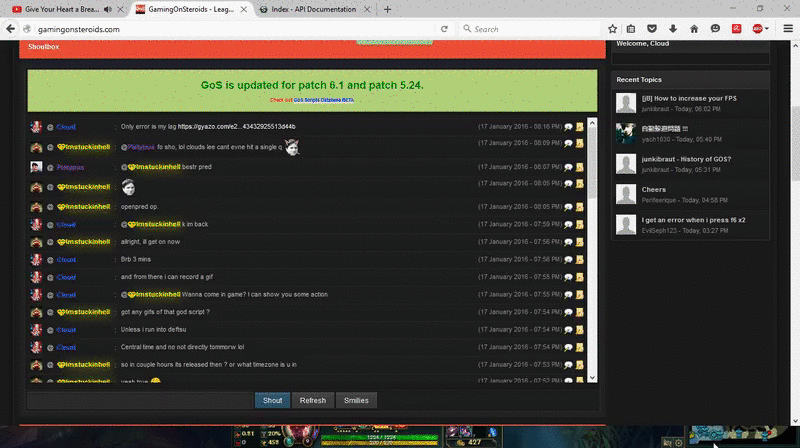Open the bookmarks list icon
Image resolution: width=800 pixels, height=448 pixels.
631,29
